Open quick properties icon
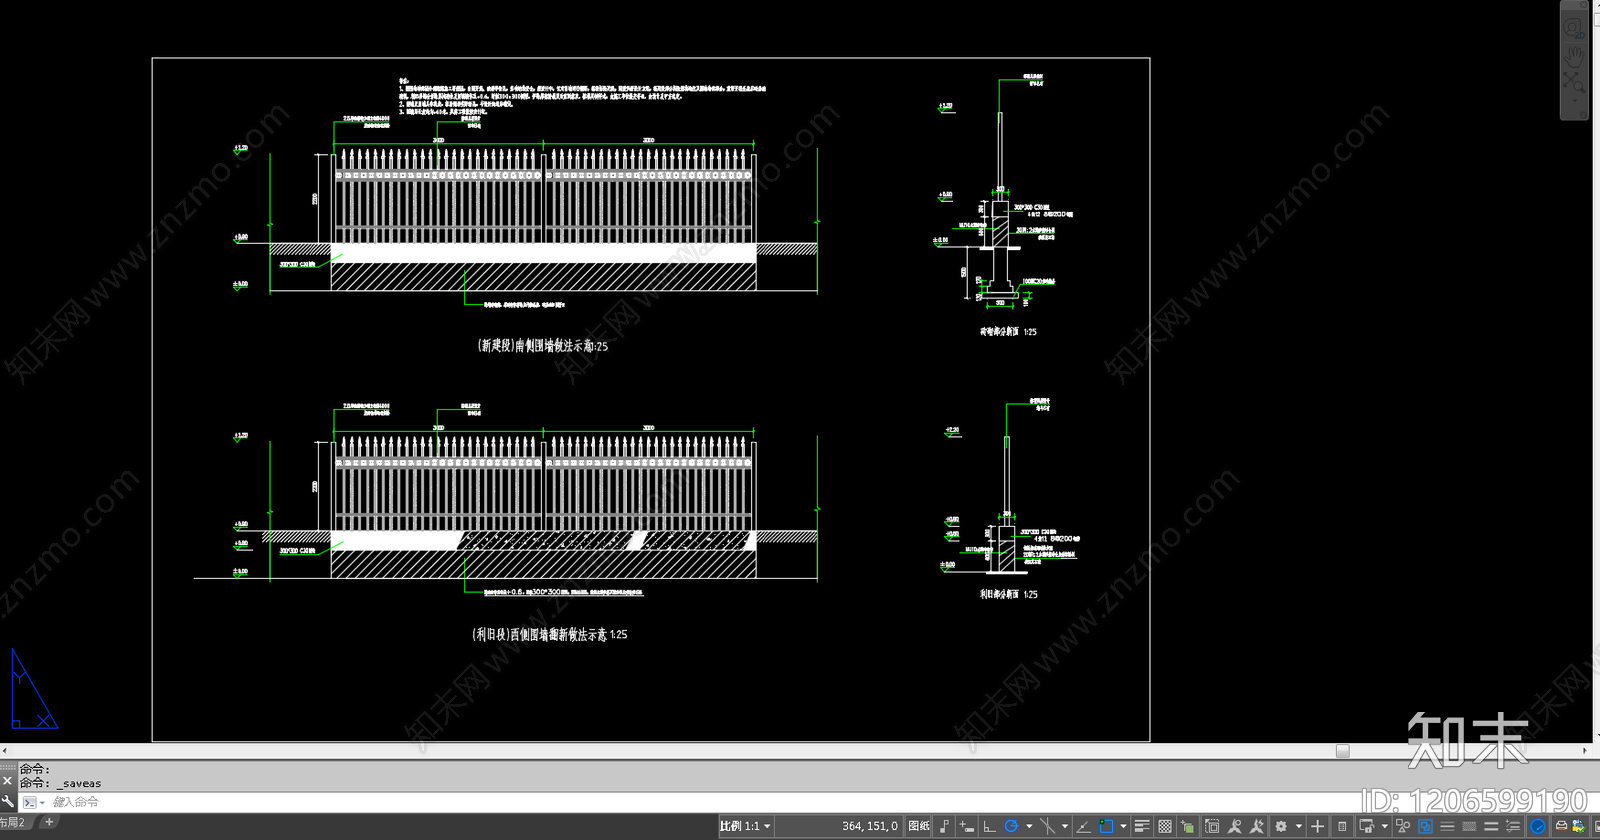Screen dimensions: 1600x840 coord(1342,826)
